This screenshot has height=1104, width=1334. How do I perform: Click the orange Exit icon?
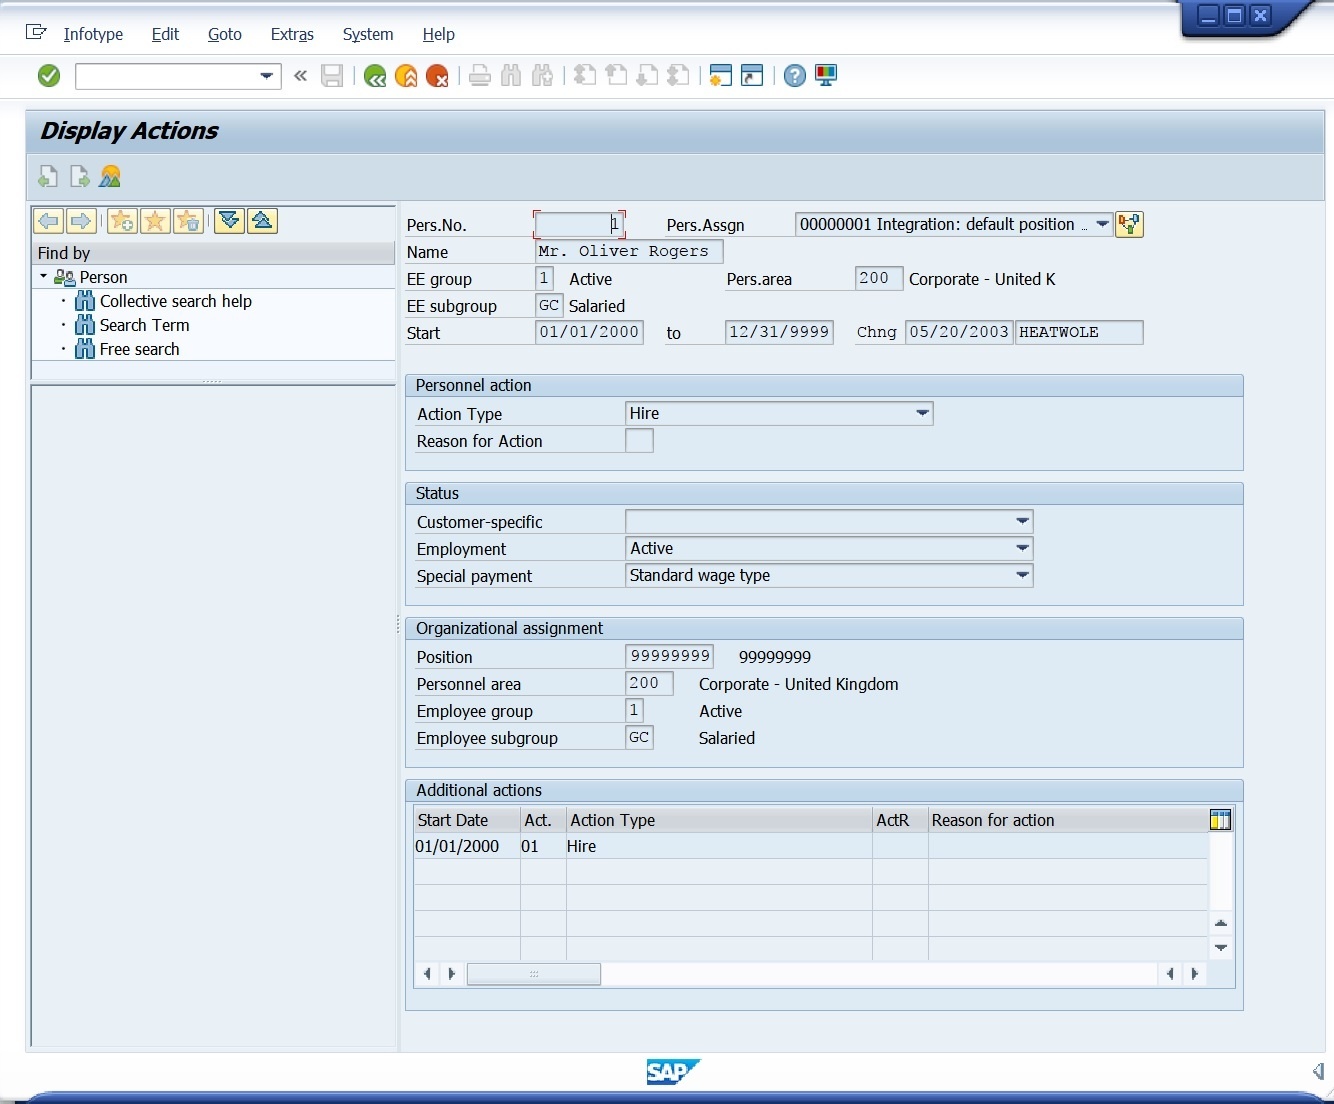pyautogui.click(x=406, y=76)
